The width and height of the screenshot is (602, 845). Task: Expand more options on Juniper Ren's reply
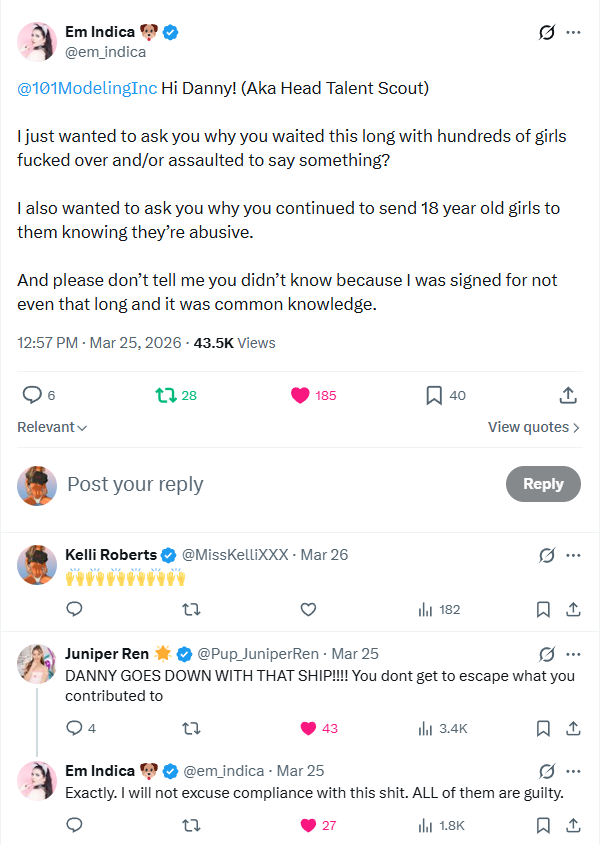pyautogui.click(x=574, y=654)
